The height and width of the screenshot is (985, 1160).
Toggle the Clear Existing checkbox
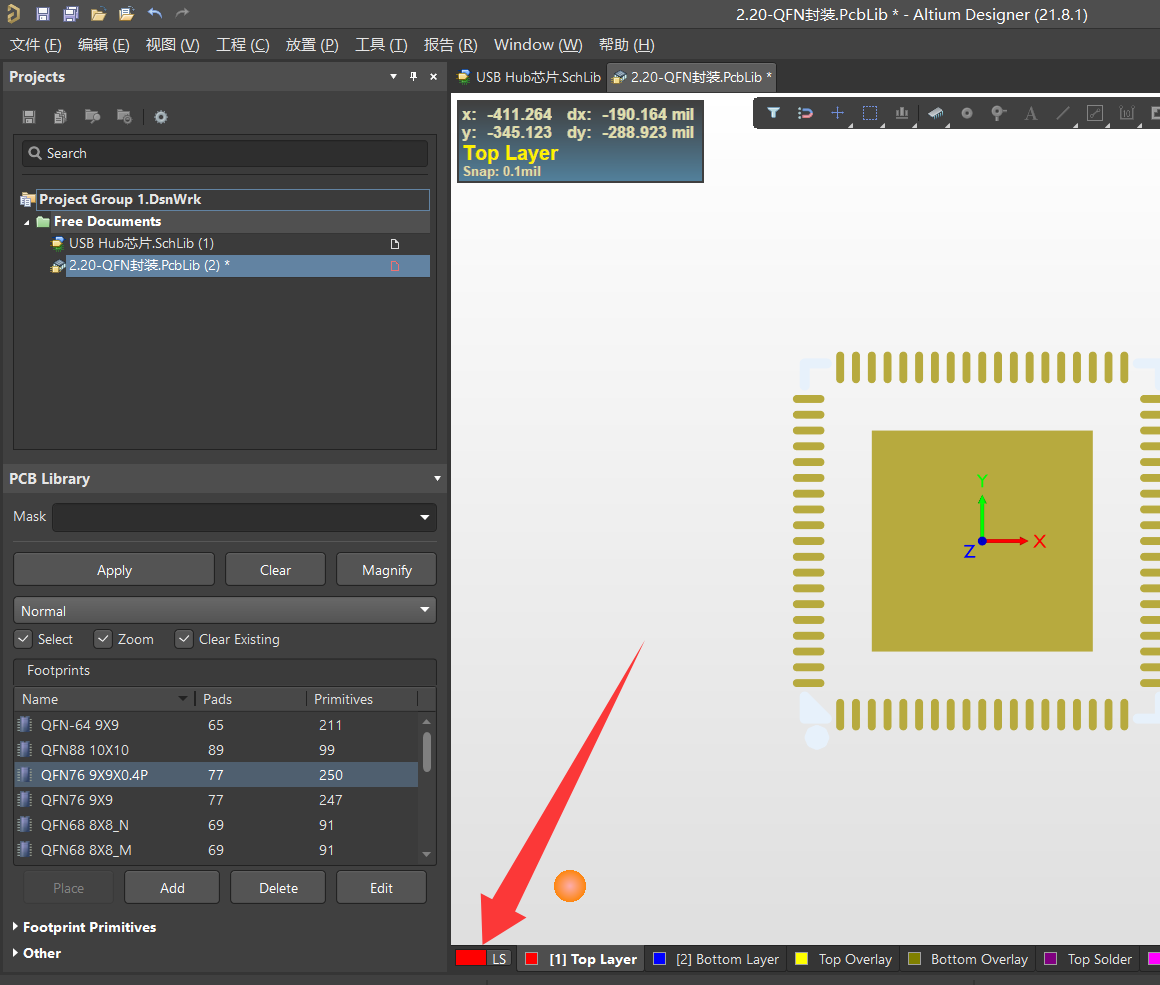(184, 639)
